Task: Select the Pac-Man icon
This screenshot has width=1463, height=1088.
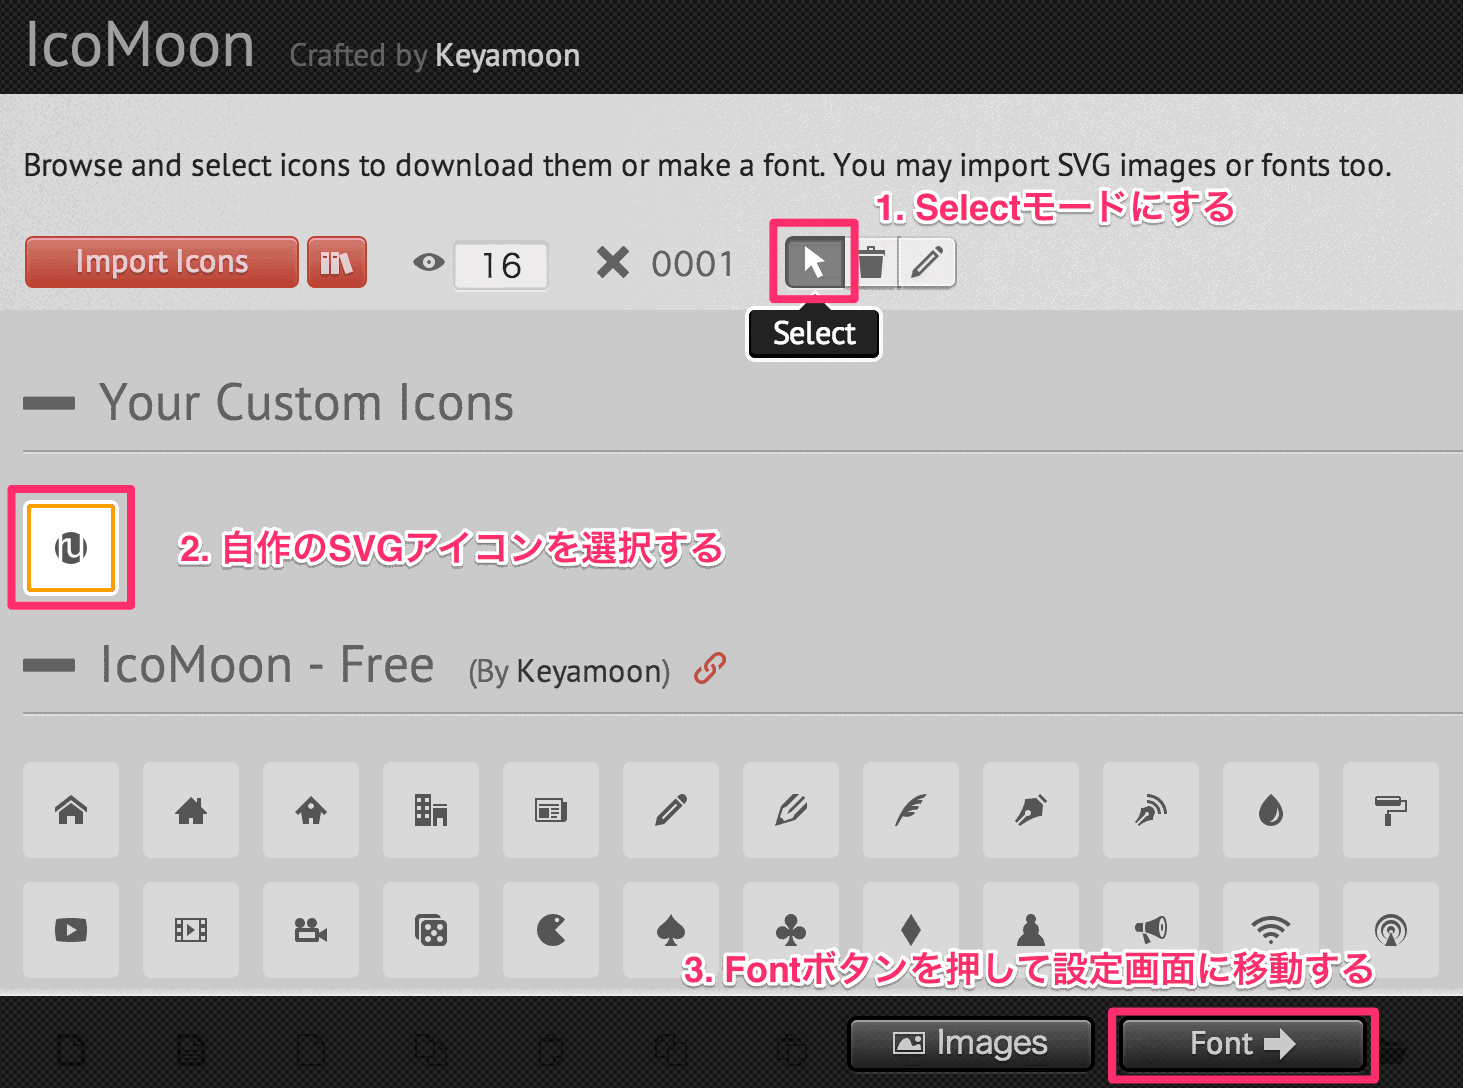Action: [x=551, y=930]
